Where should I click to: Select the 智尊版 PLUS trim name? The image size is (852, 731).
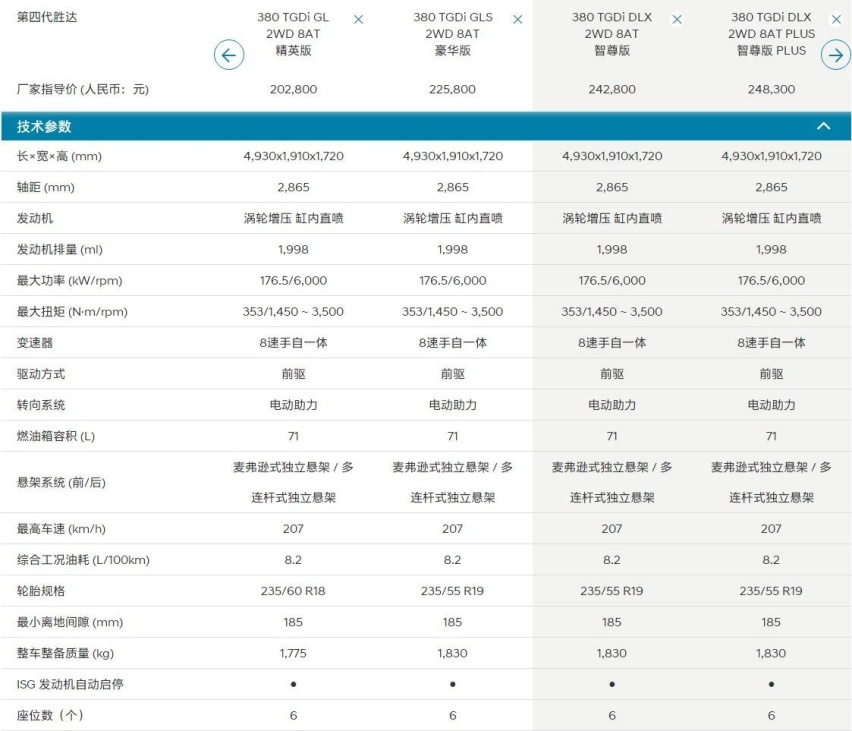771,34
